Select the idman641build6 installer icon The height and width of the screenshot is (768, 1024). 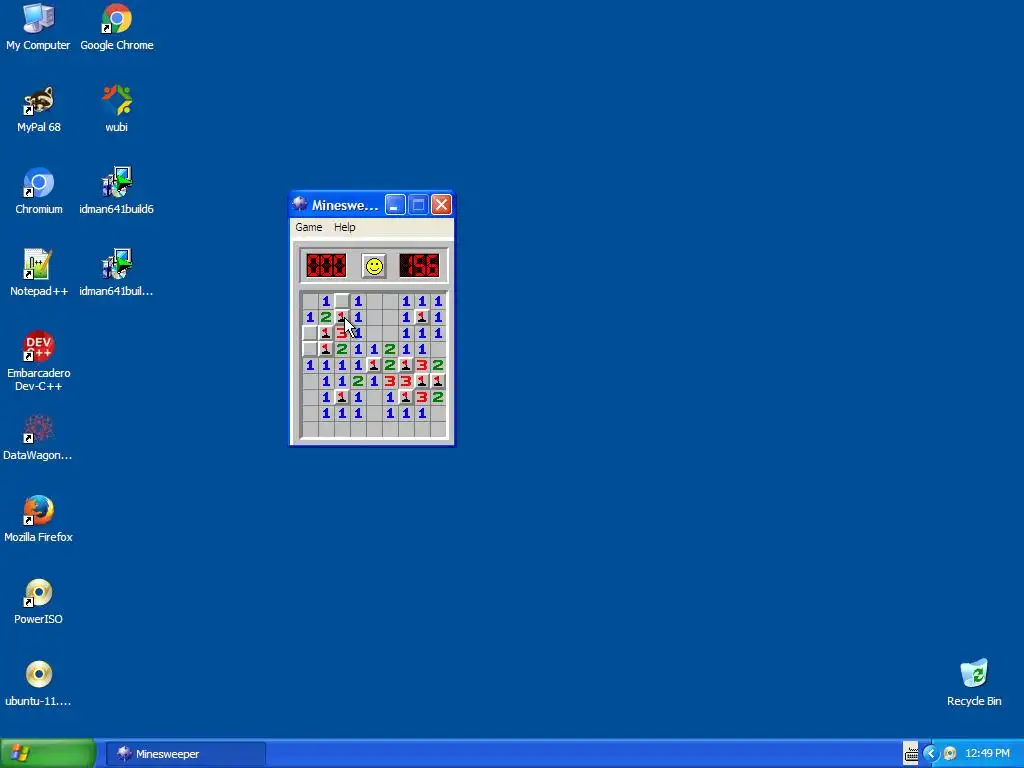click(x=116, y=192)
